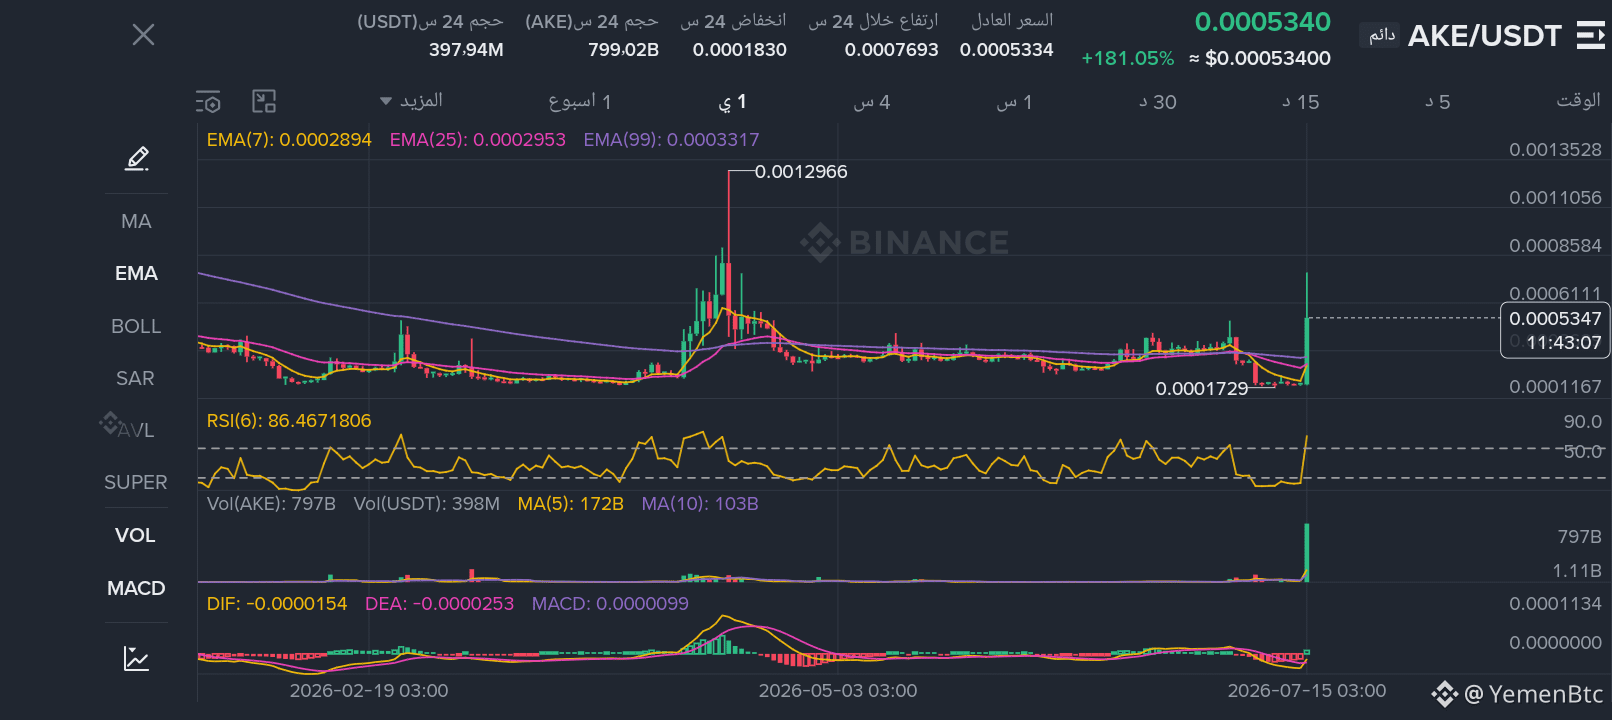1612x720 pixels.
Task: Click the DEA value label
Action: [440, 604]
